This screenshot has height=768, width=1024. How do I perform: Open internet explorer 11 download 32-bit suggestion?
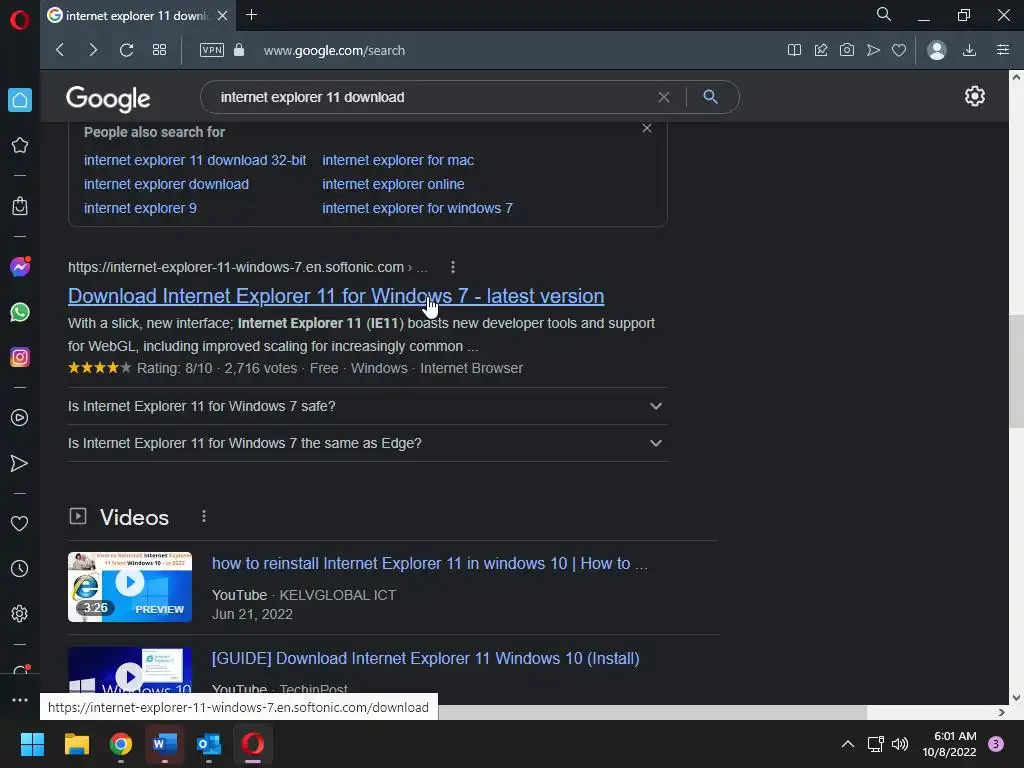coord(195,160)
